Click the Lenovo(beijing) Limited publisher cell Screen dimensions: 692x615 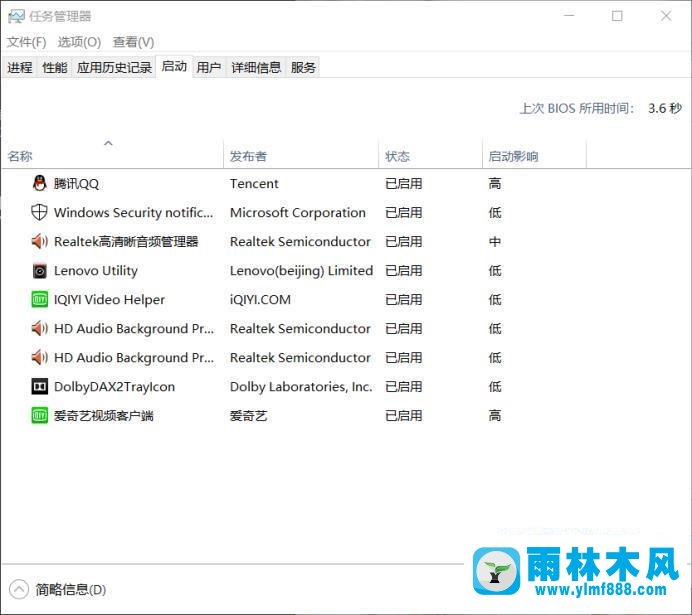pos(301,270)
